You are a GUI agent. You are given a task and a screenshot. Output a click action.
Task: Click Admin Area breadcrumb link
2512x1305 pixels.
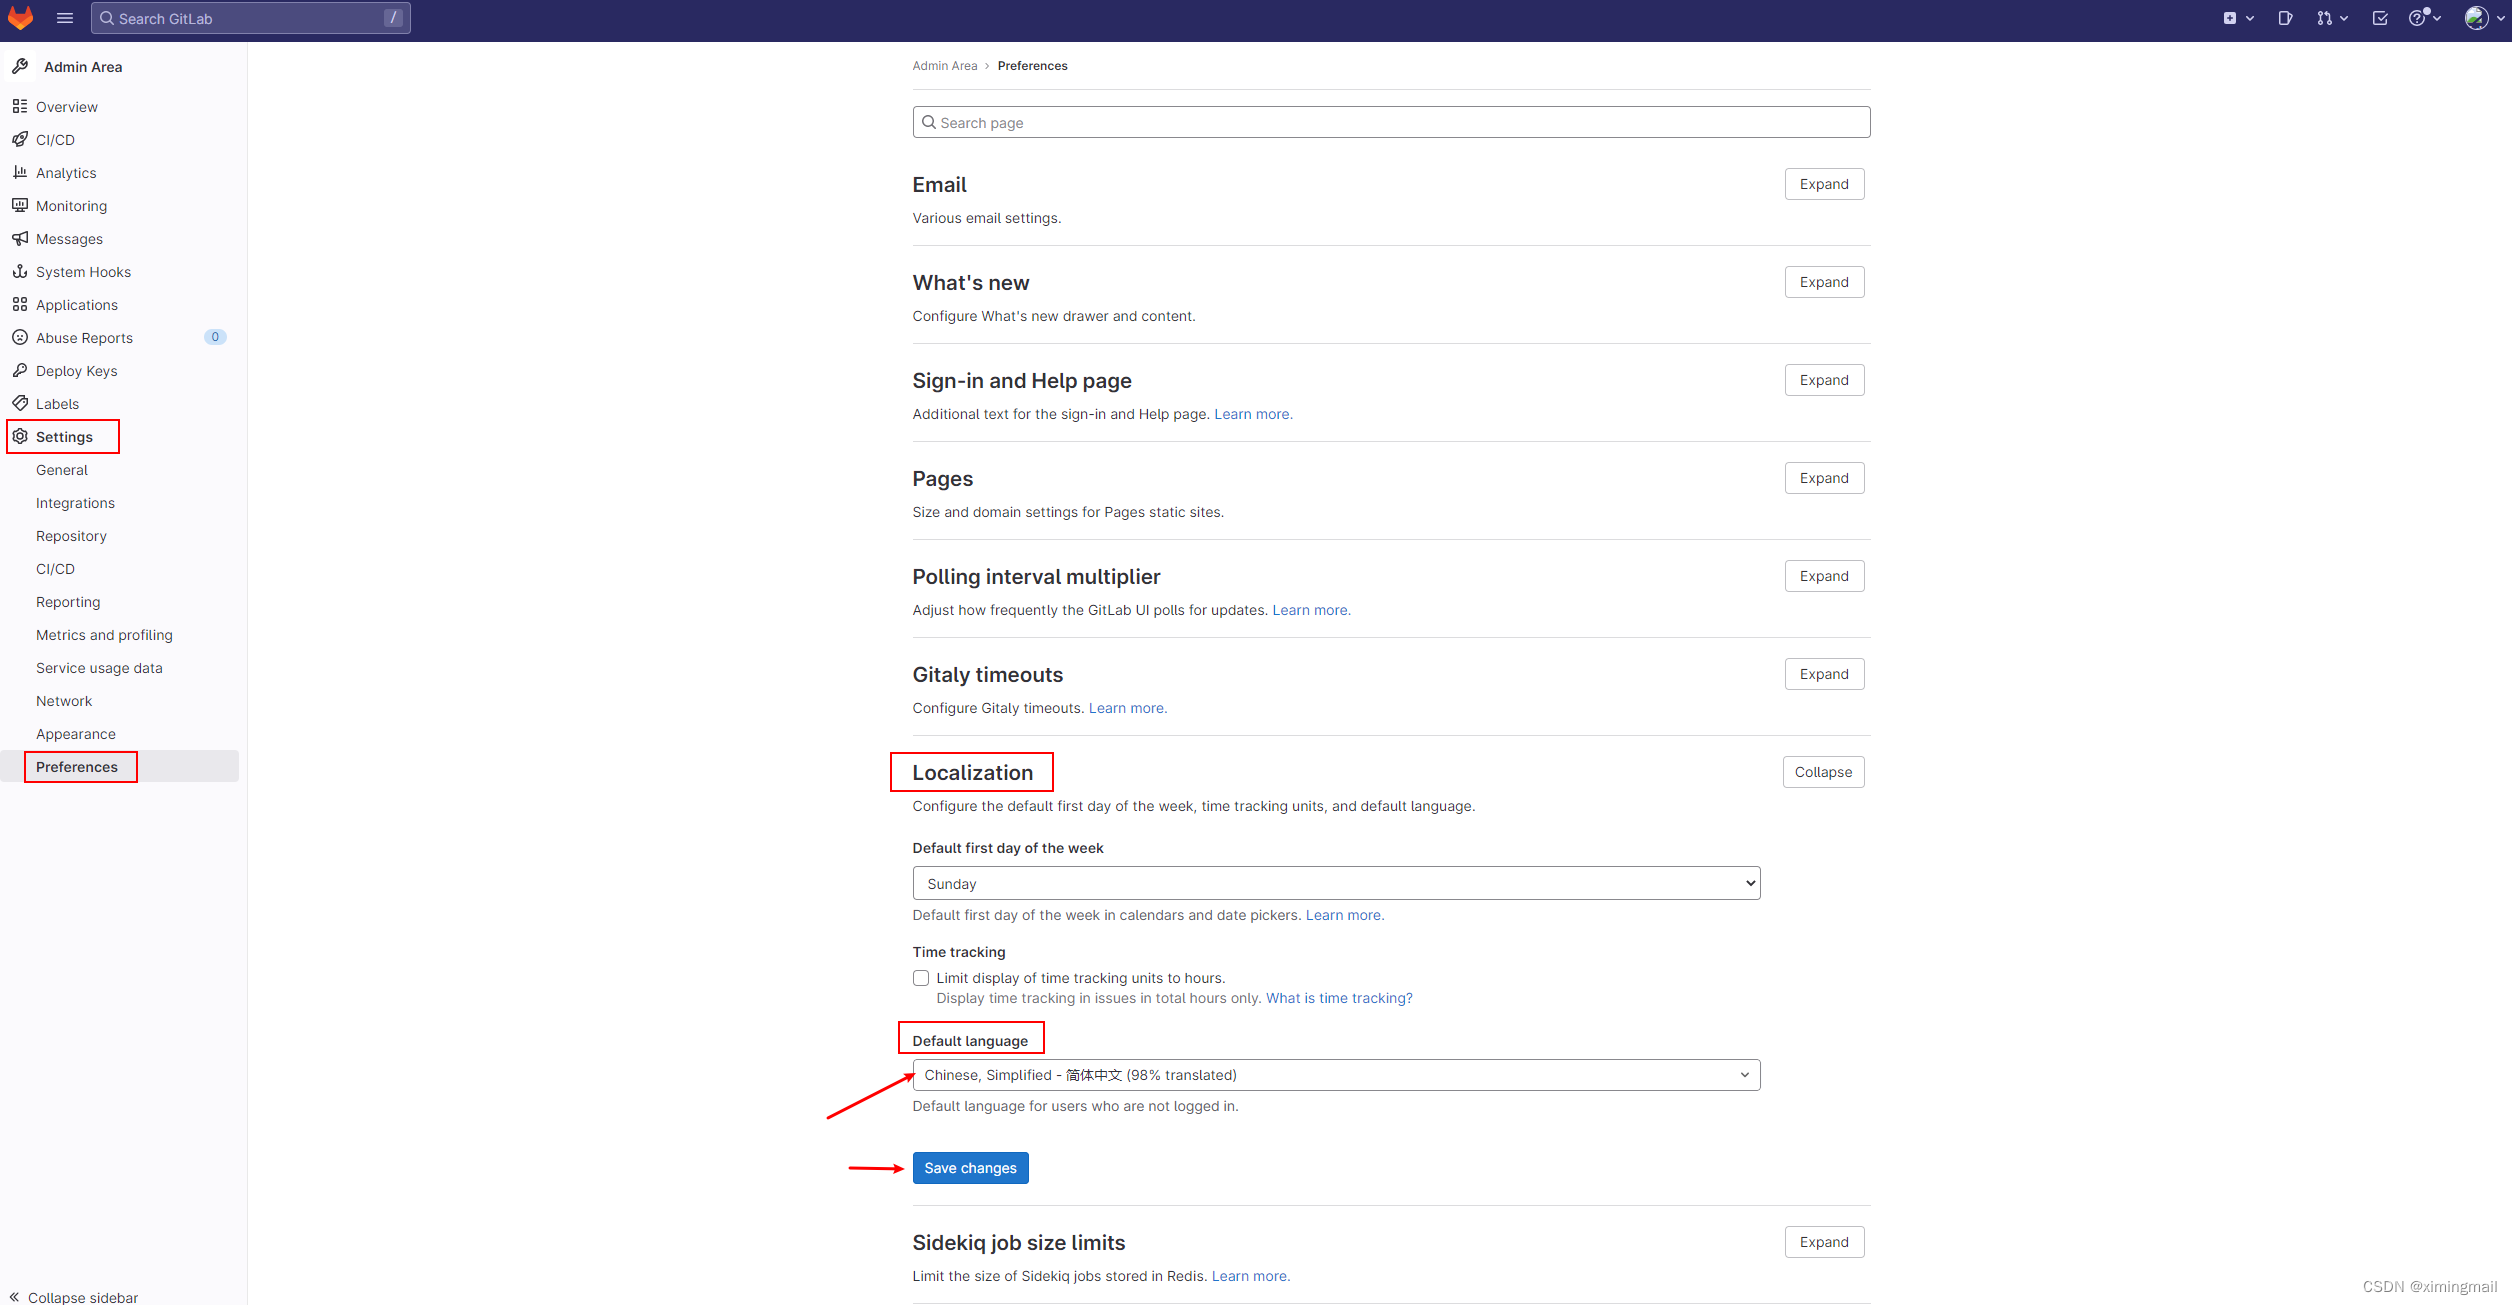point(945,66)
